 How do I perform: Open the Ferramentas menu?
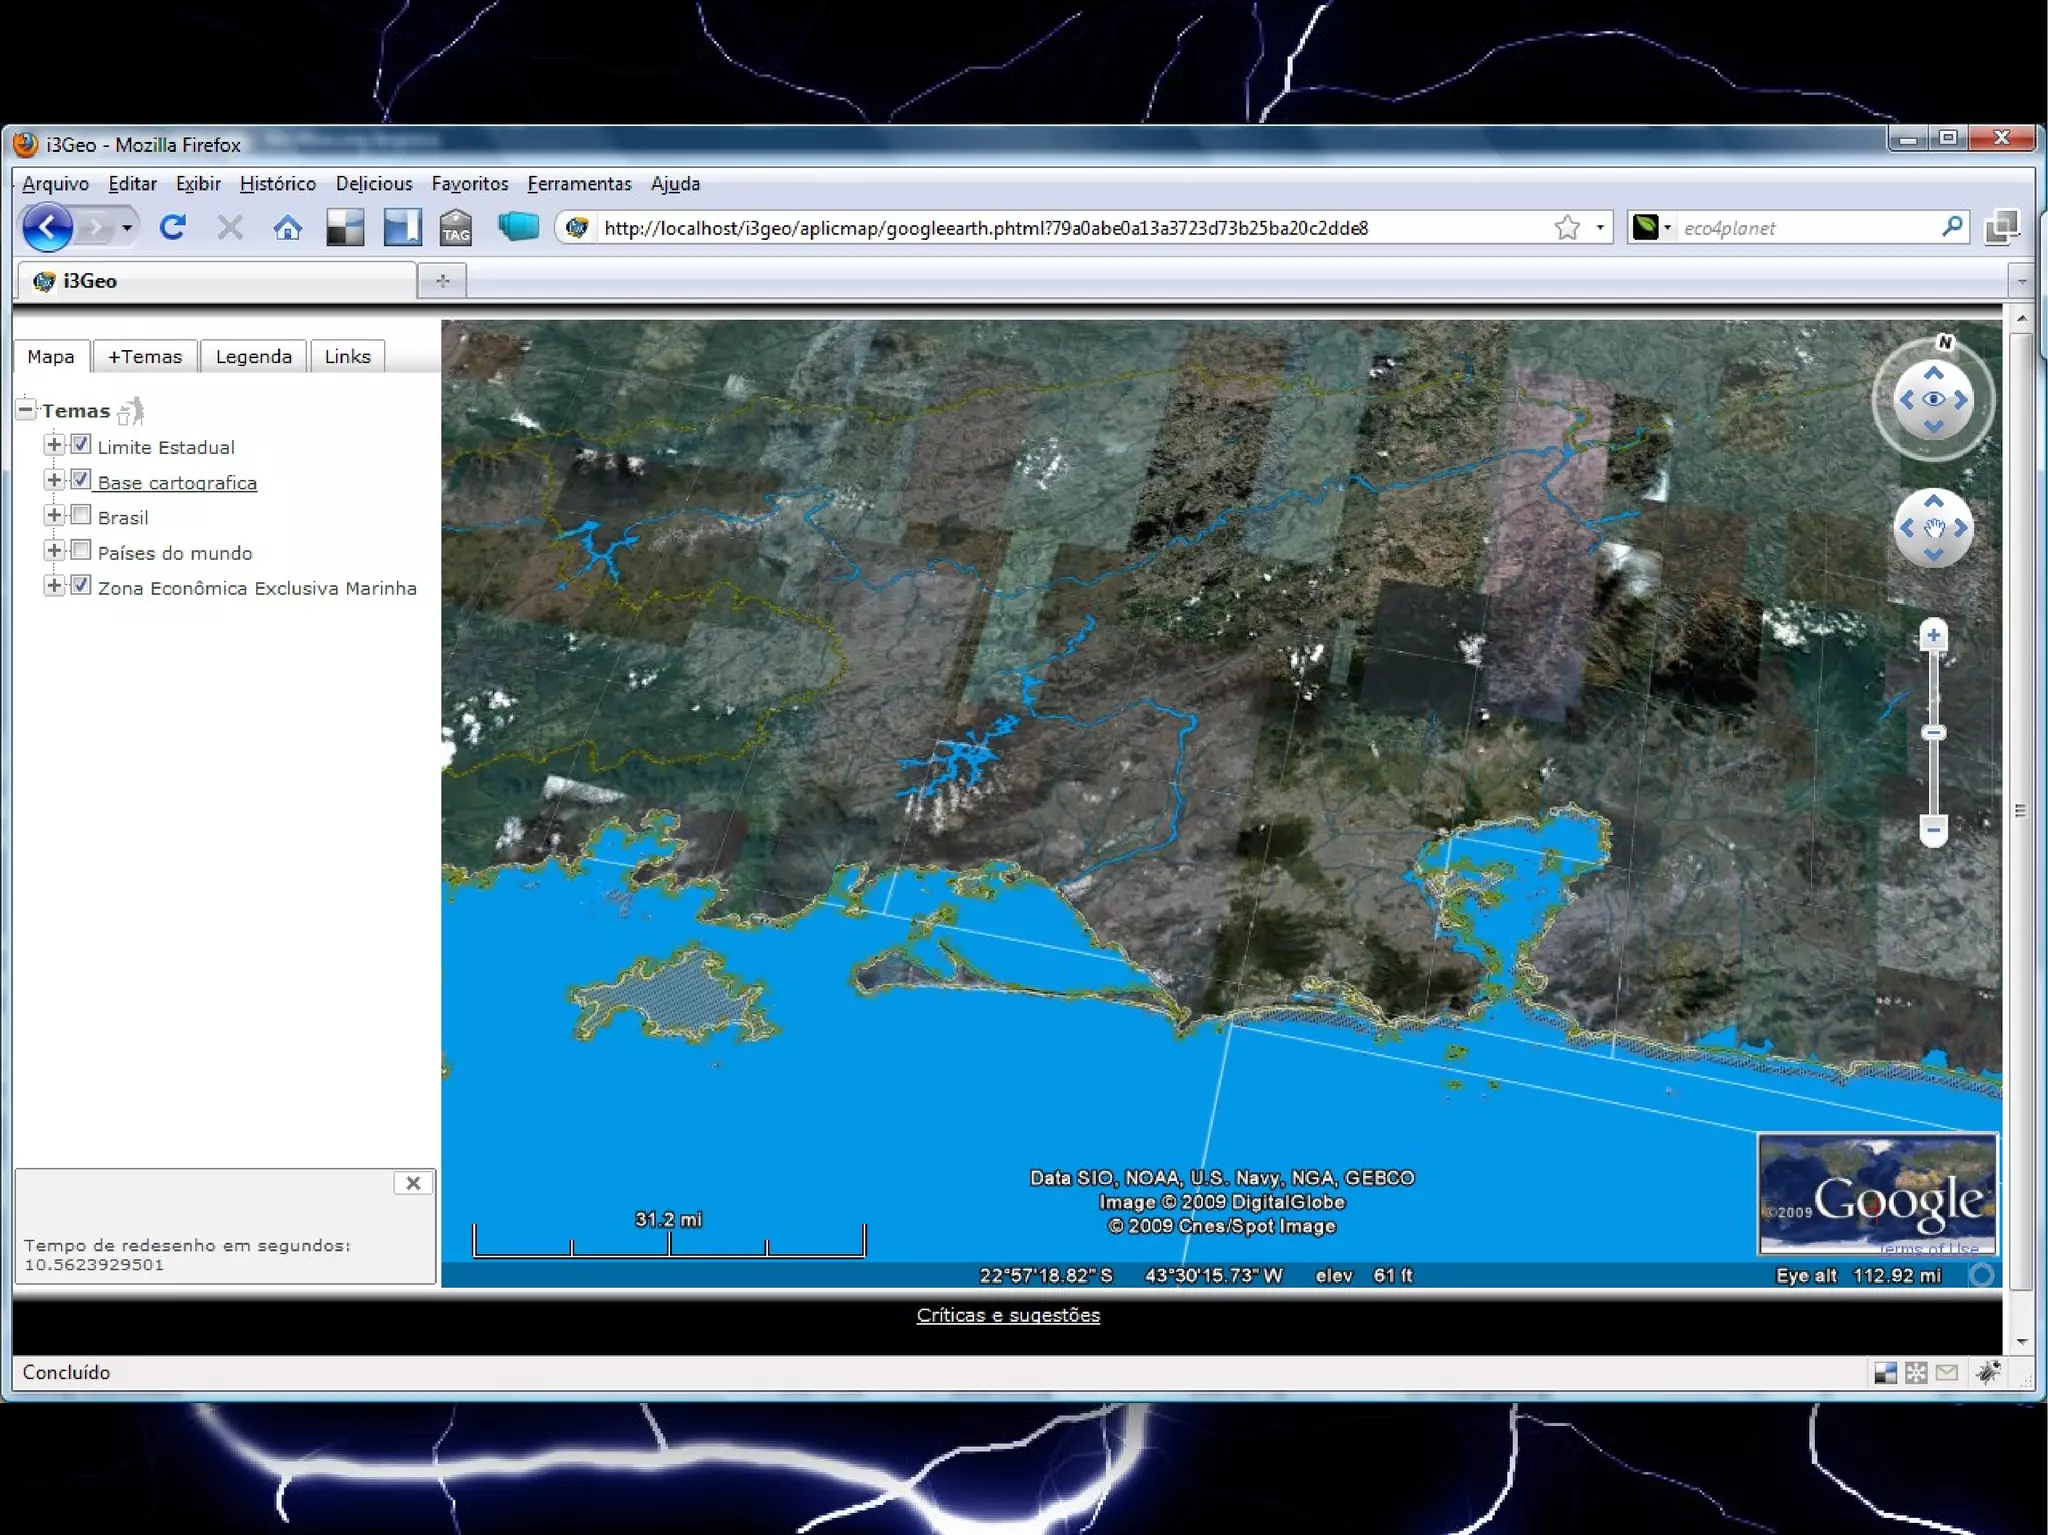(579, 184)
